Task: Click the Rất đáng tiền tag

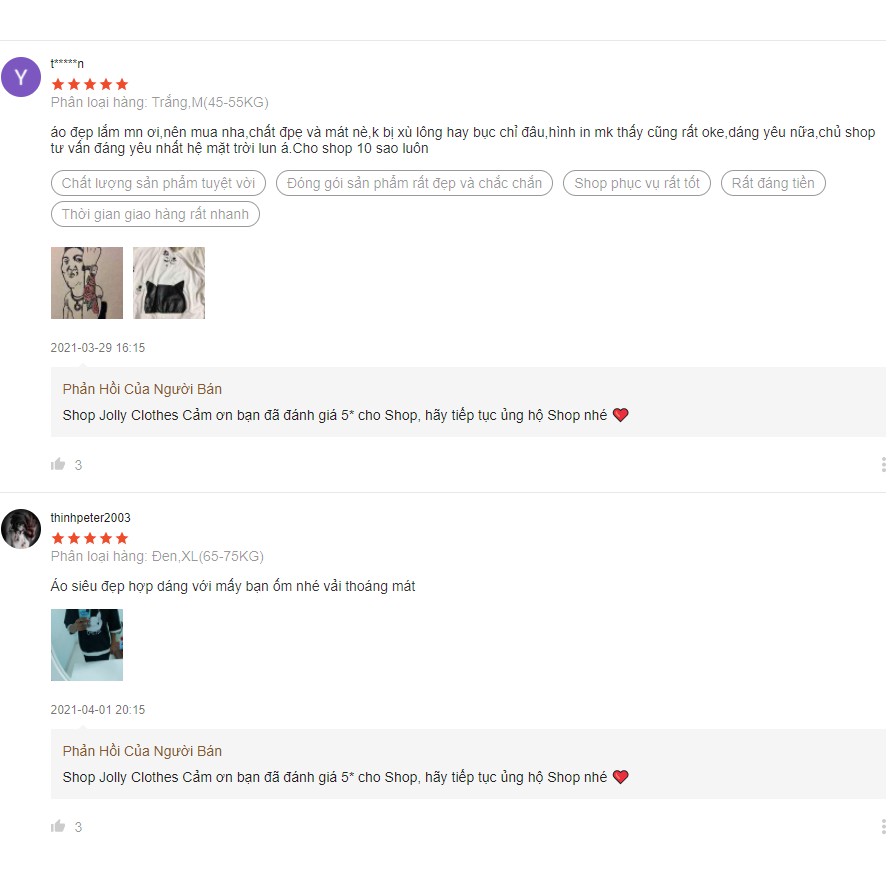Action: click(x=773, y=183)
